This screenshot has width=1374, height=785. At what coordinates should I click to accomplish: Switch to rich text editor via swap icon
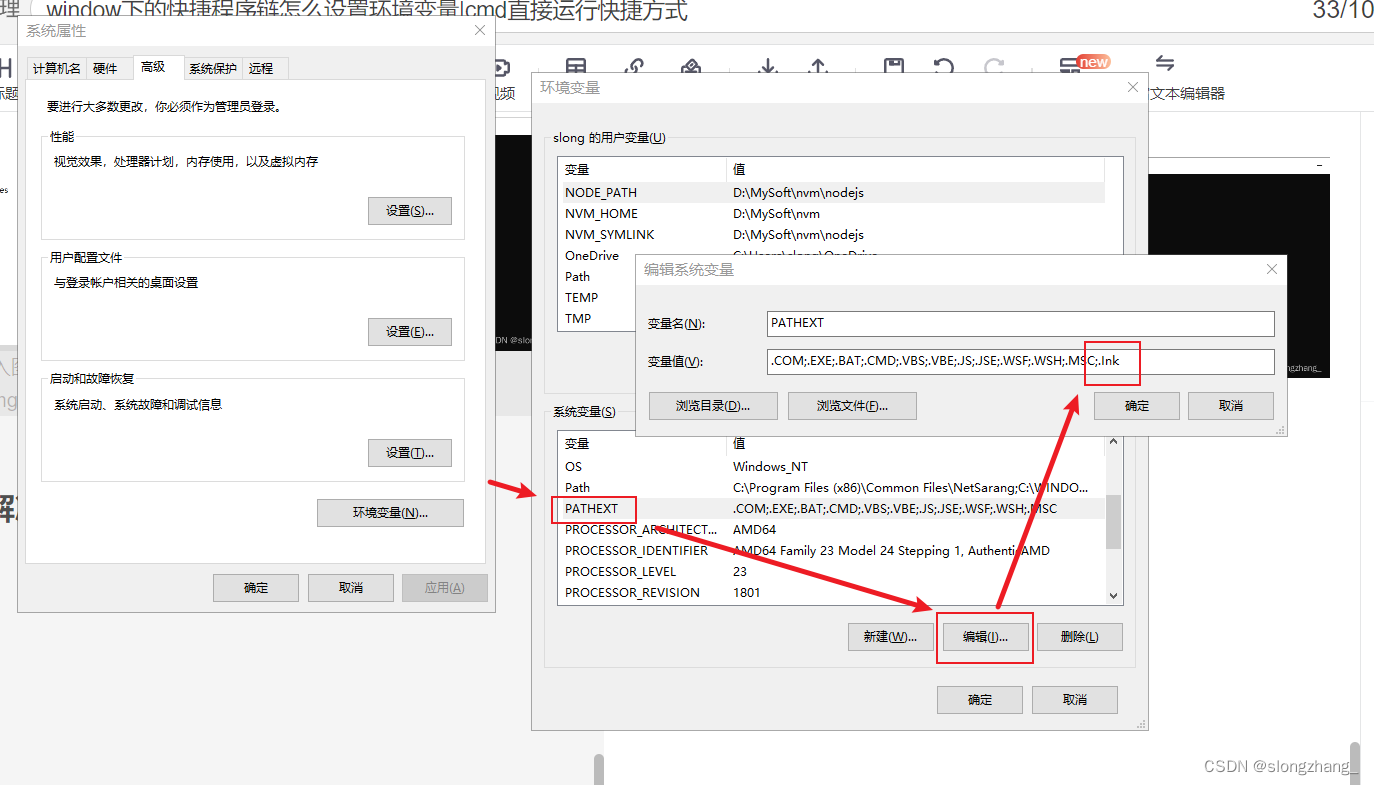tap(1164, 64)
